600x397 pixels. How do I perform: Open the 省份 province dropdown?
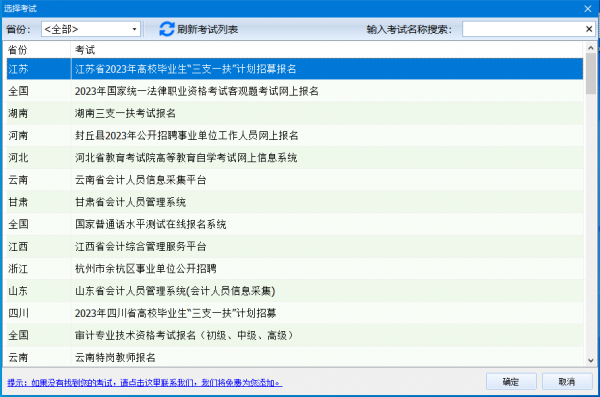(91, 29)
